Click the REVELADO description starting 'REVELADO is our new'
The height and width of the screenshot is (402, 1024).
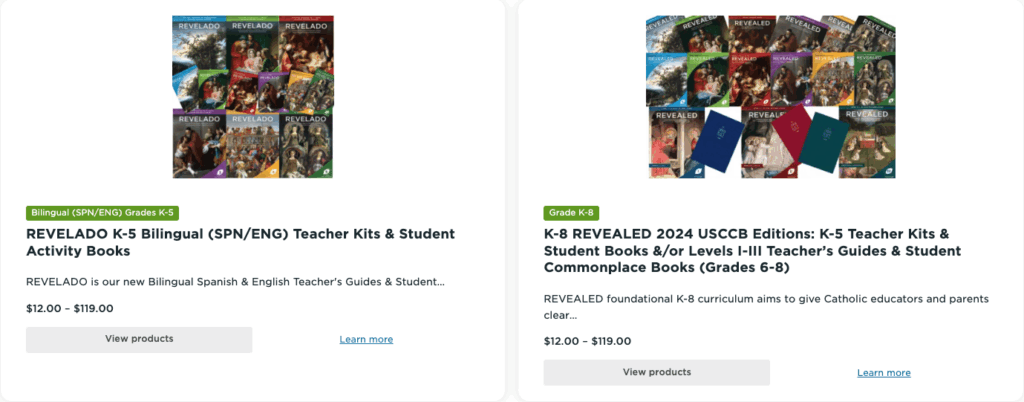click(x=236, y=282)
